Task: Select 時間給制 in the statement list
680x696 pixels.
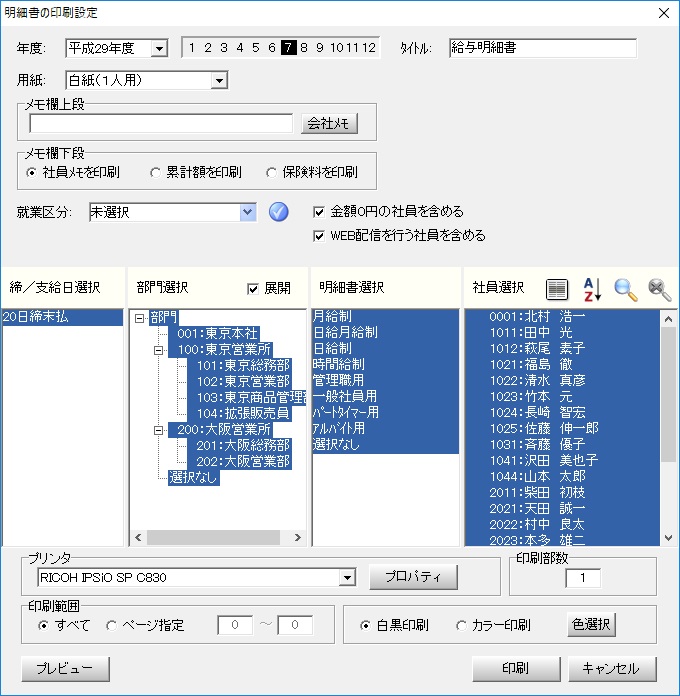Action: [385, 364]
